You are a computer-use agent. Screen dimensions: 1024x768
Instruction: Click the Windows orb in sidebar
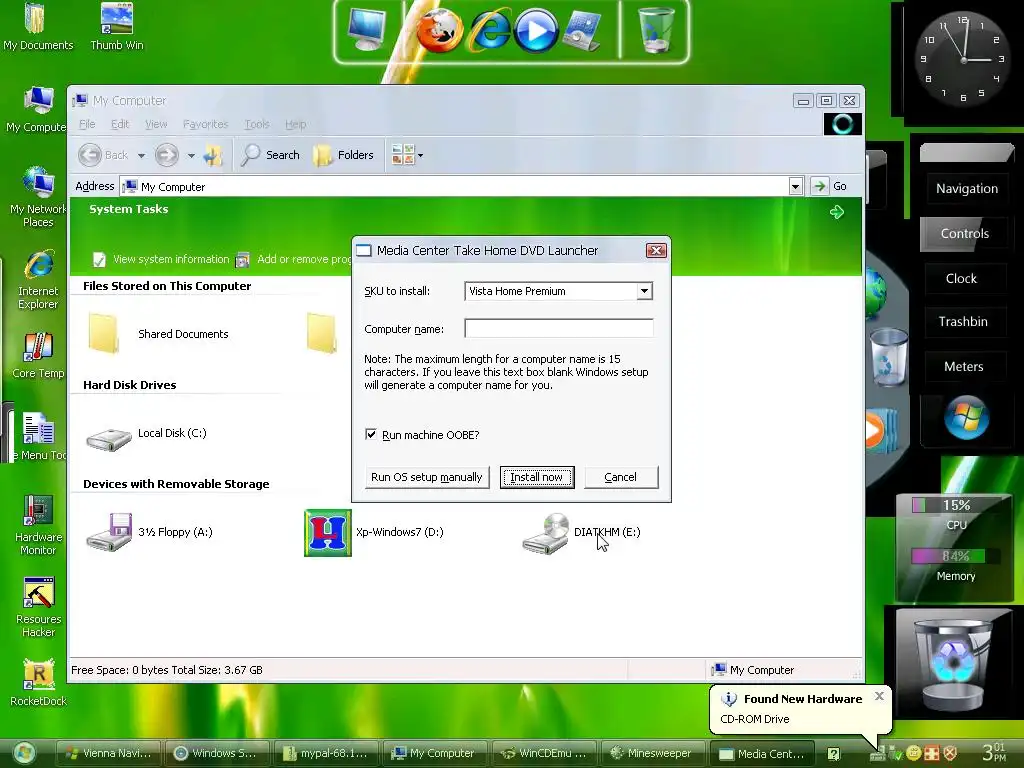(966, 417)
